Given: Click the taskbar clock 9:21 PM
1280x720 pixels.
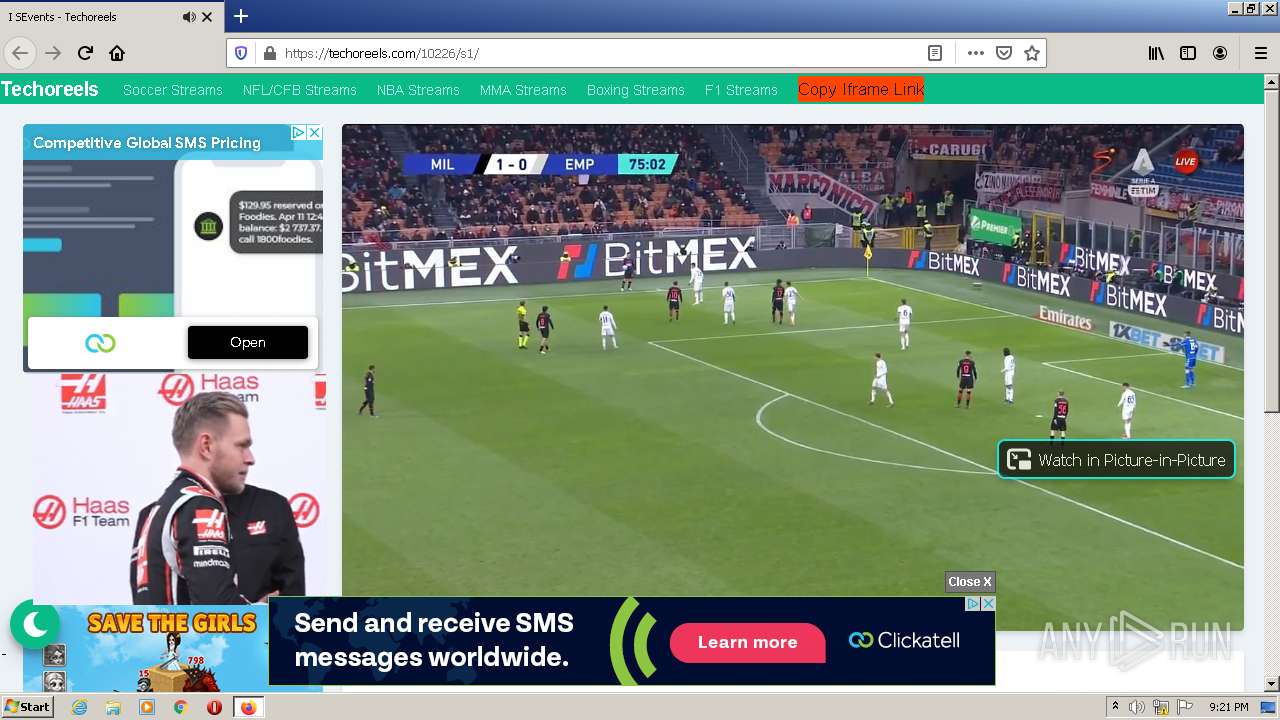Looking at the screenshot, I should [1229, 707].
